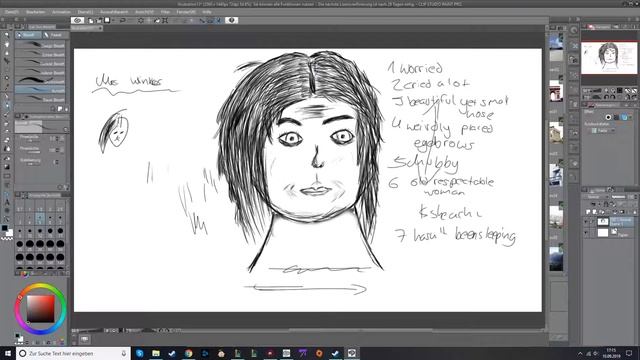Screen dimensions: 640x360
Task: Open File Explorer from the taskbar
Action: 156,353
